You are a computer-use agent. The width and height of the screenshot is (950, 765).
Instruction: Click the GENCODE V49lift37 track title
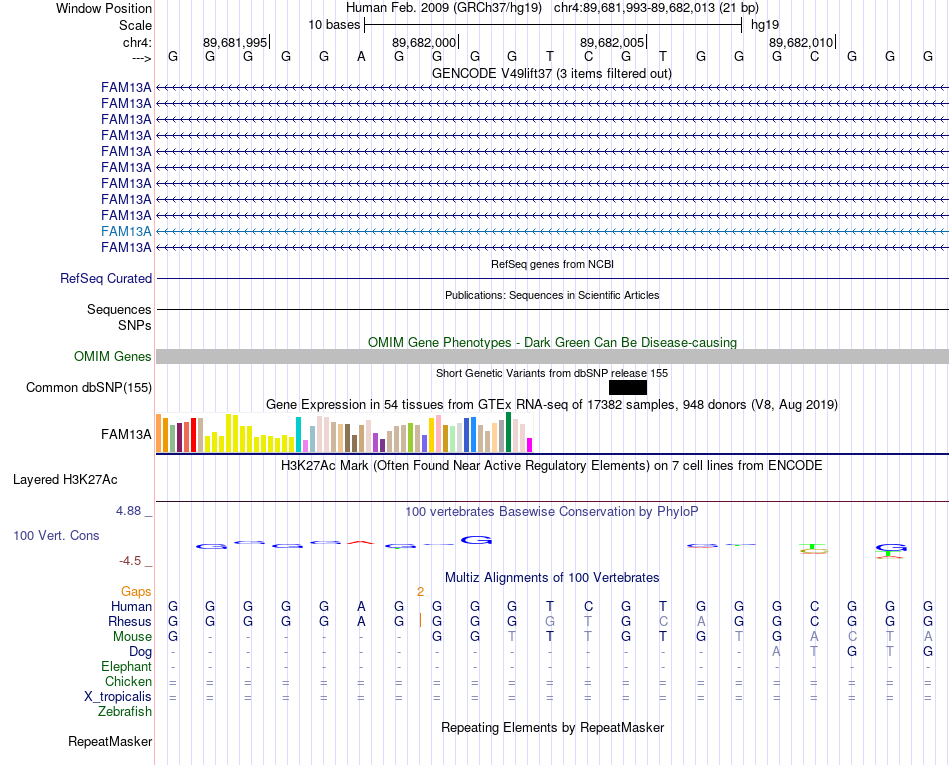coord(552,74)
